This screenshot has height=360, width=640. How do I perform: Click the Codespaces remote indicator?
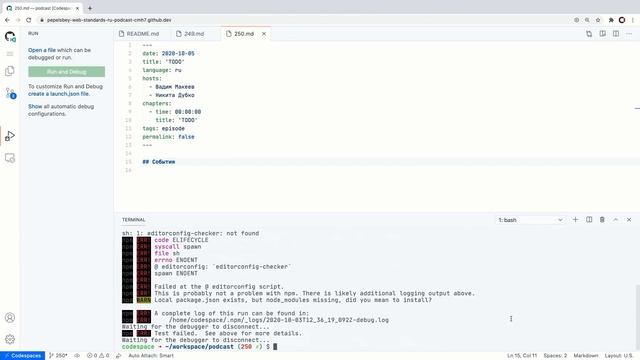(22, 356)
